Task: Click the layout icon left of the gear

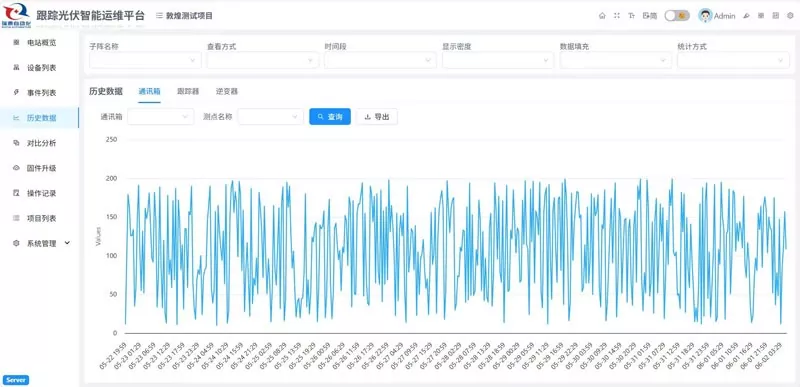Action: [x=776, y=16]
